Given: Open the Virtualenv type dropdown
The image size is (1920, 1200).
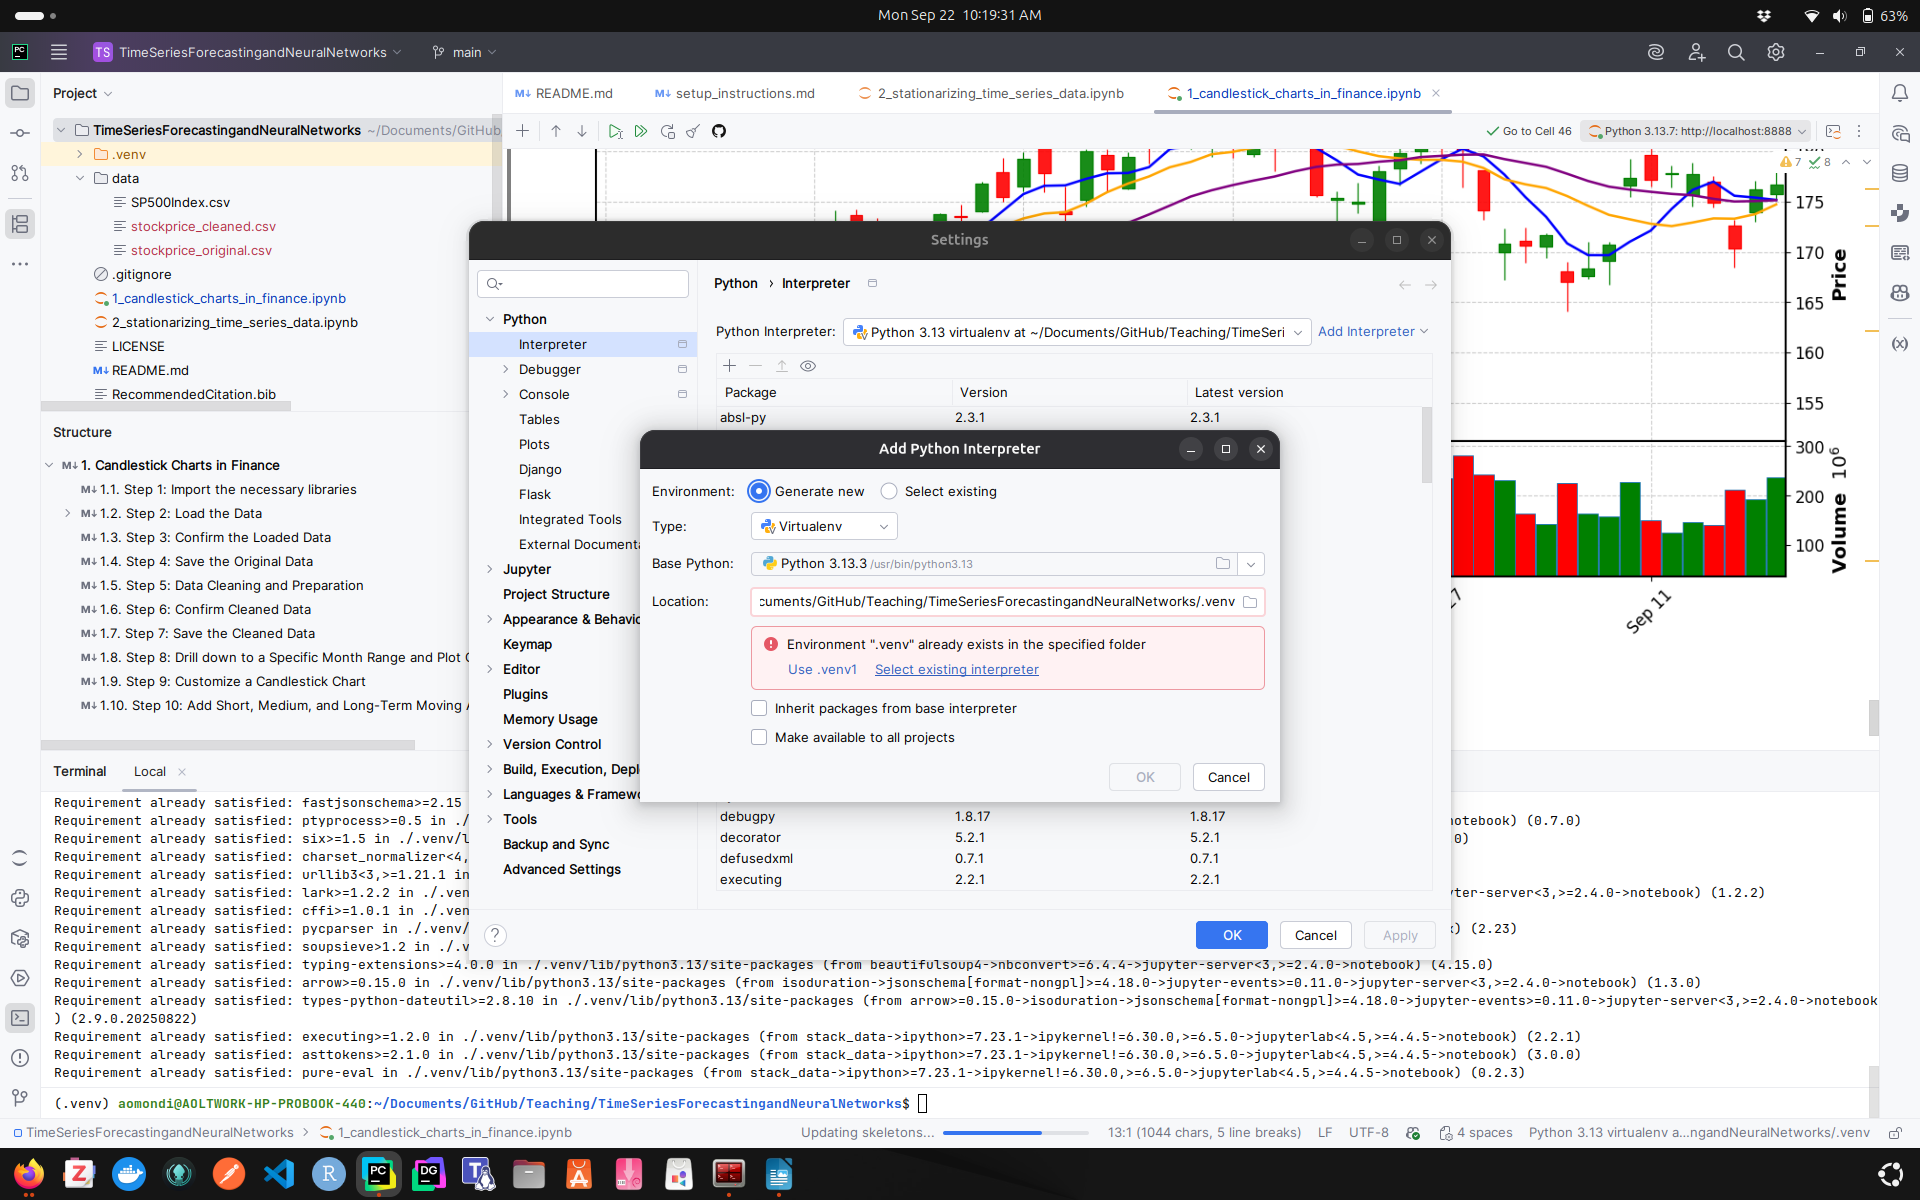Looking at the screenshot, I should pyautogui.click(x=824, y=526).
